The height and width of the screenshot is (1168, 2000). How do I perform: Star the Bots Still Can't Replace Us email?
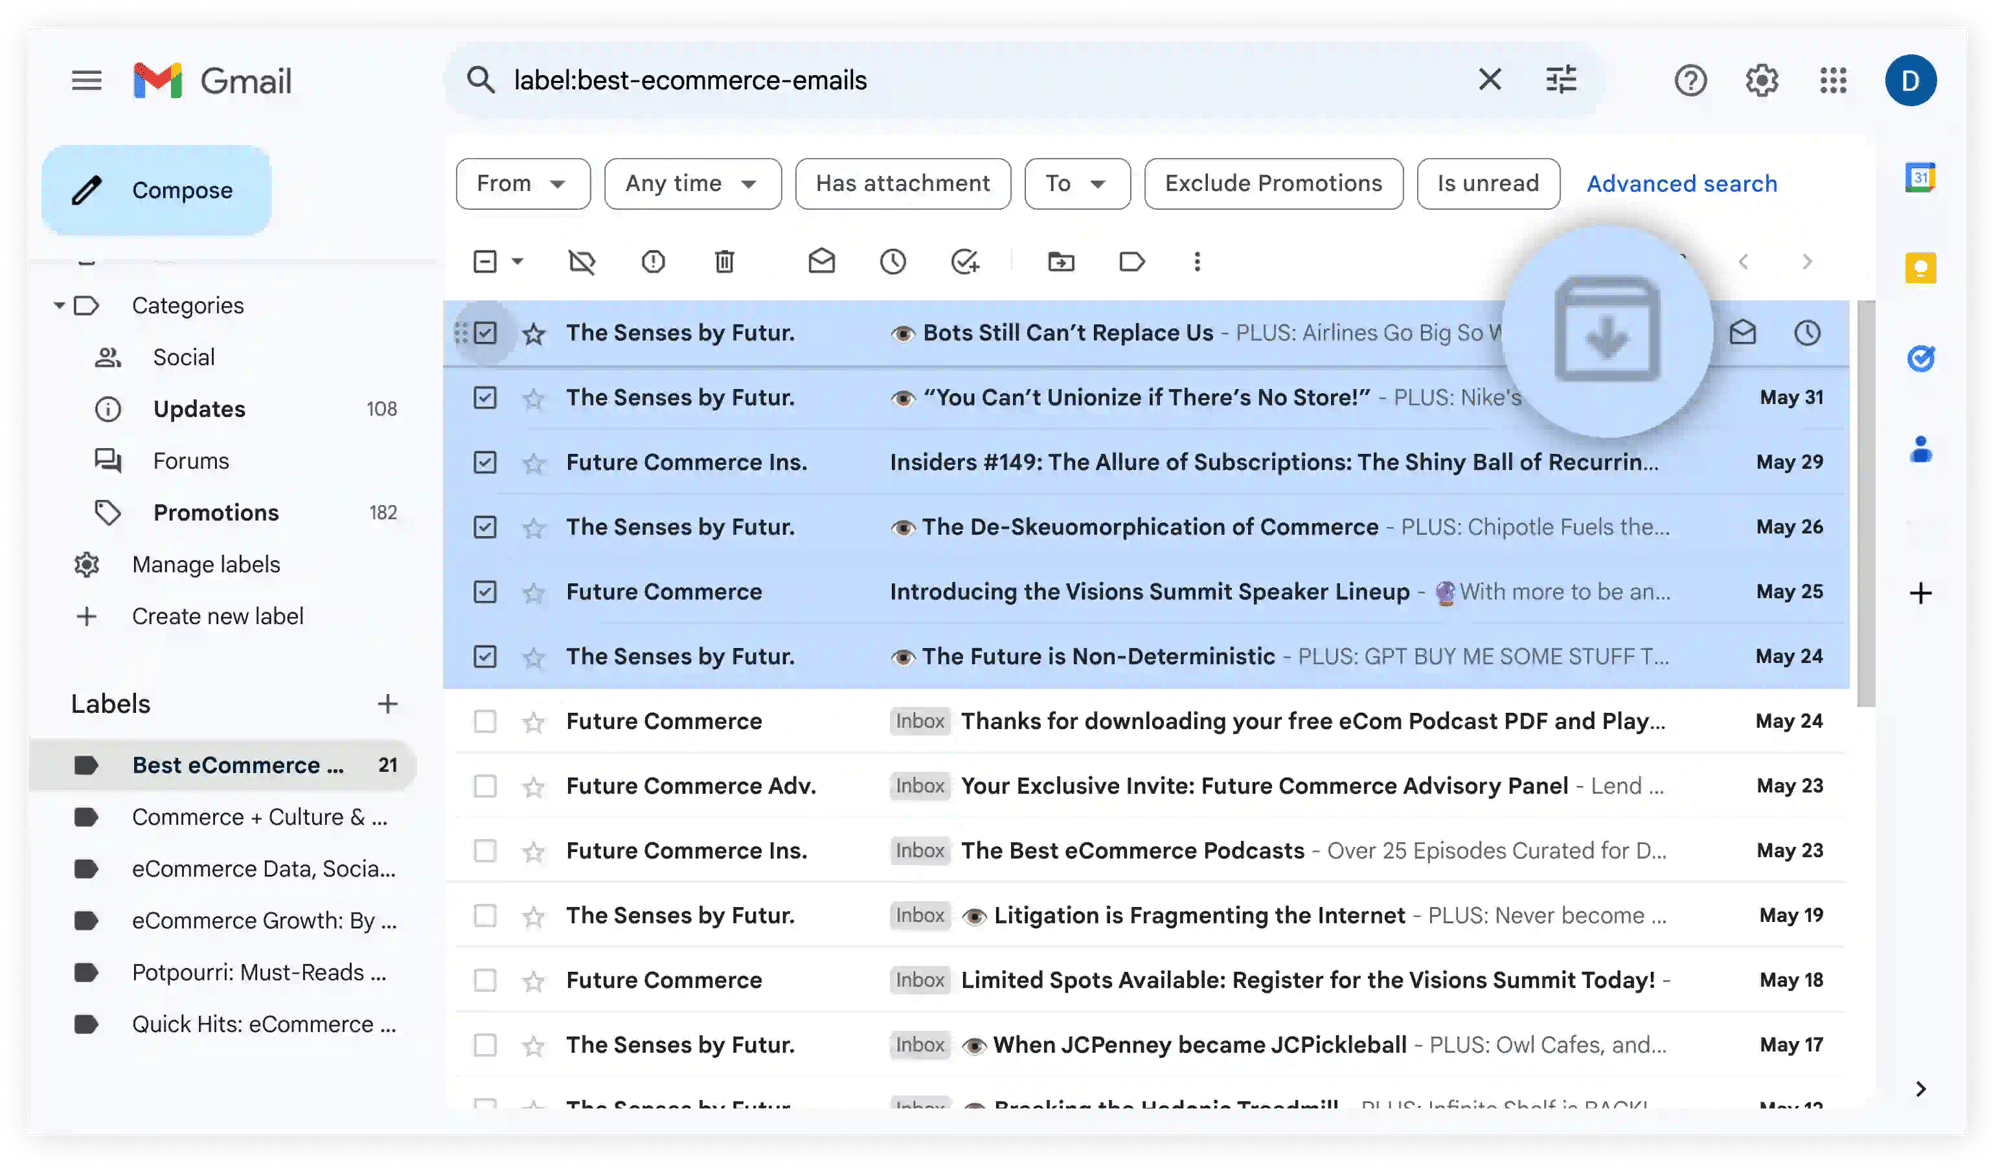point(534,333)
